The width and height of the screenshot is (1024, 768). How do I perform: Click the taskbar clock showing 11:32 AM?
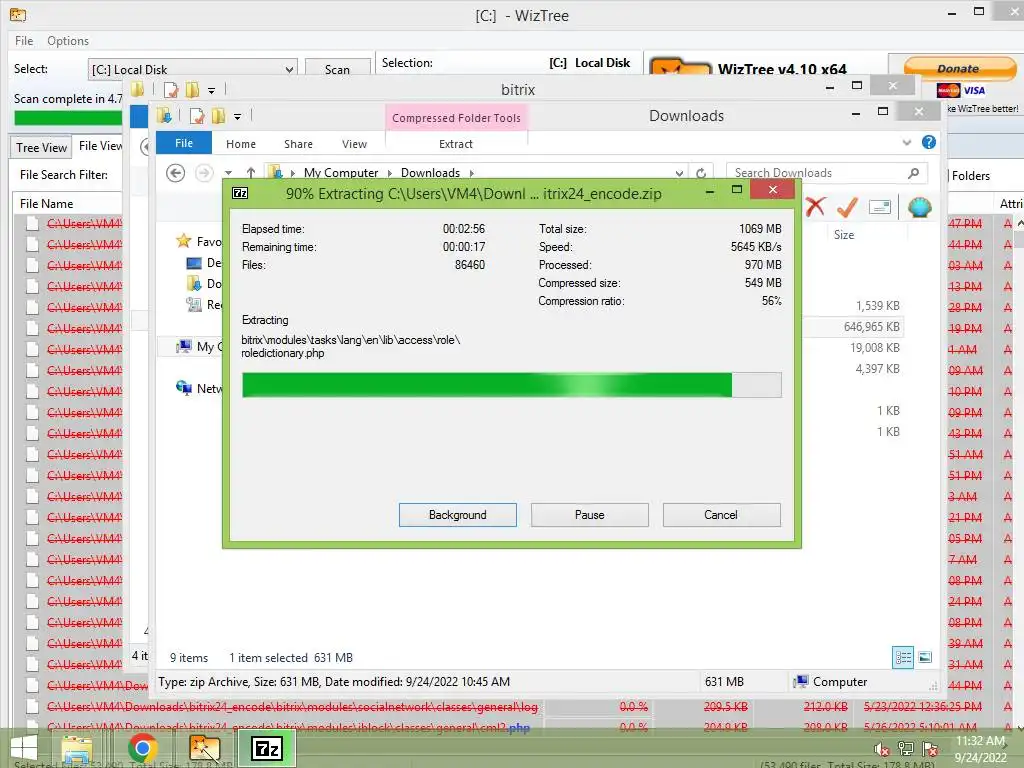[980, 748]
